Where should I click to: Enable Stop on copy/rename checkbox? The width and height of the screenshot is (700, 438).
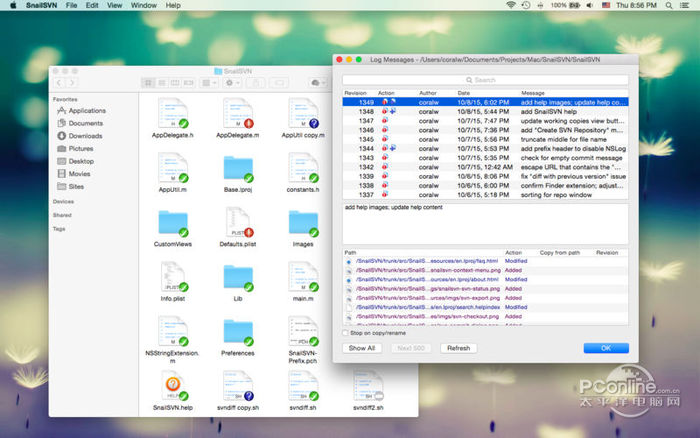345,333
